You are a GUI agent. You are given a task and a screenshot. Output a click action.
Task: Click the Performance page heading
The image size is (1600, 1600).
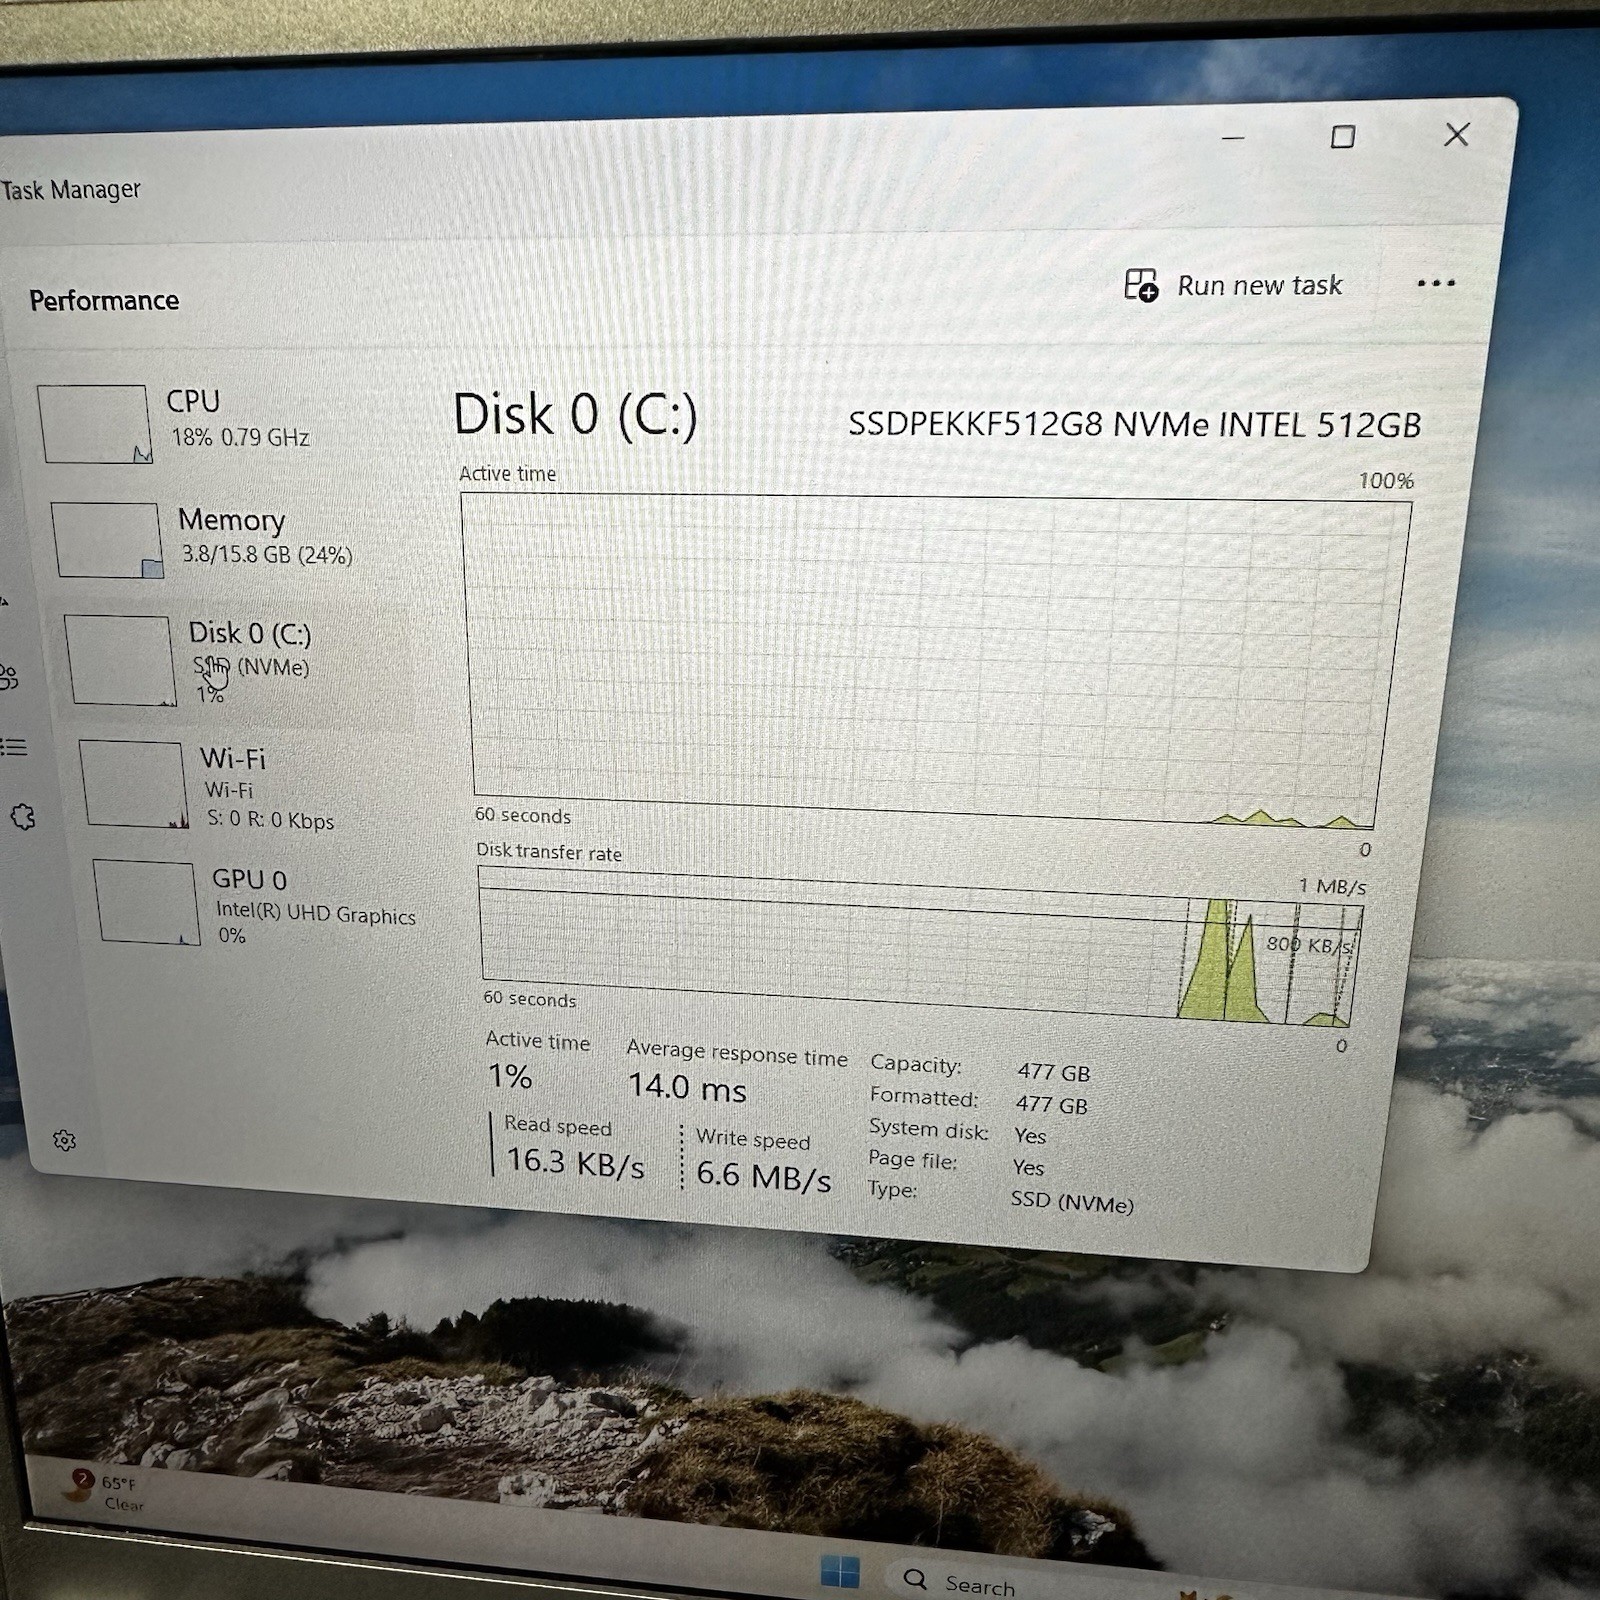(x=104, y=300)
